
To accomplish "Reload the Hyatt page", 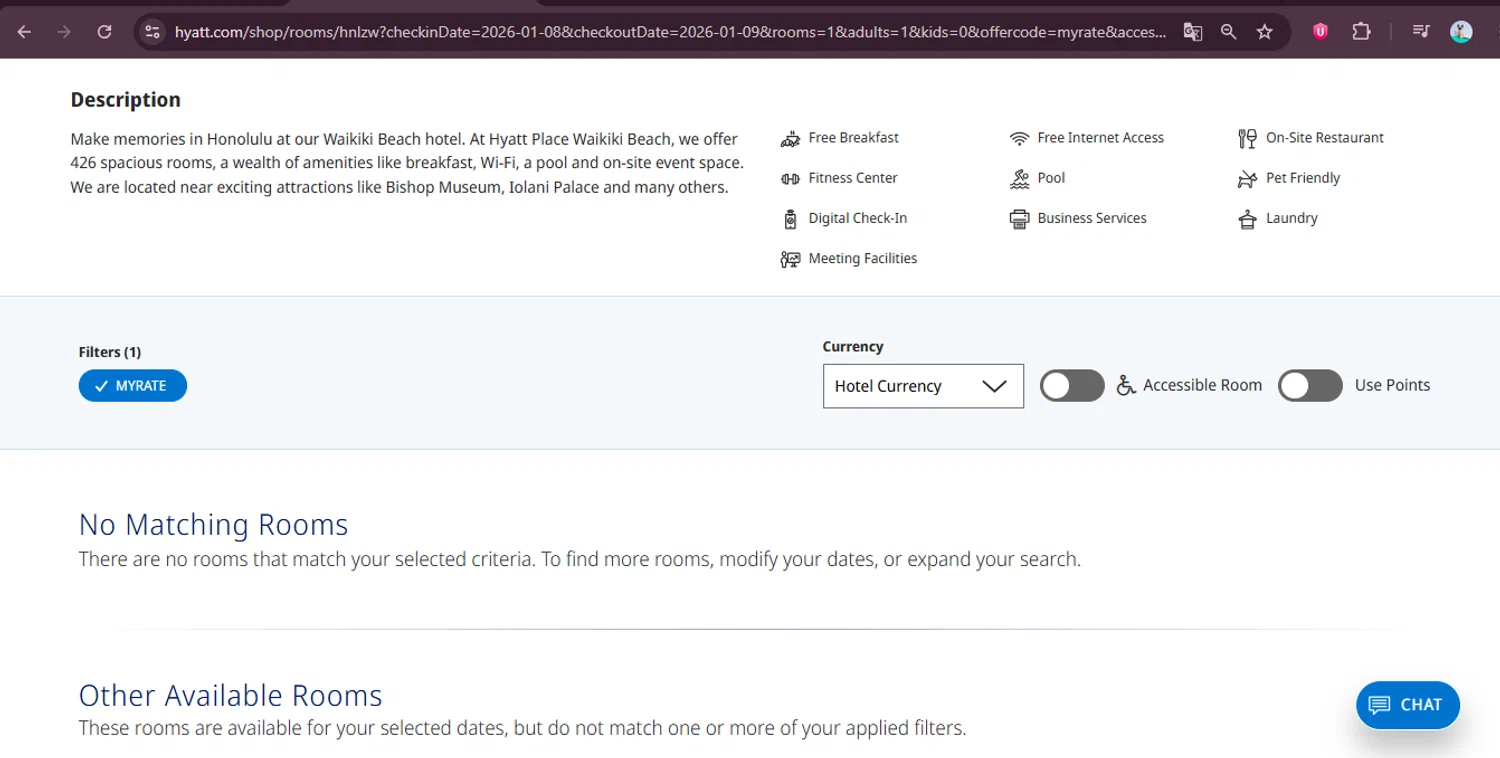I will (x=104, y=32).
